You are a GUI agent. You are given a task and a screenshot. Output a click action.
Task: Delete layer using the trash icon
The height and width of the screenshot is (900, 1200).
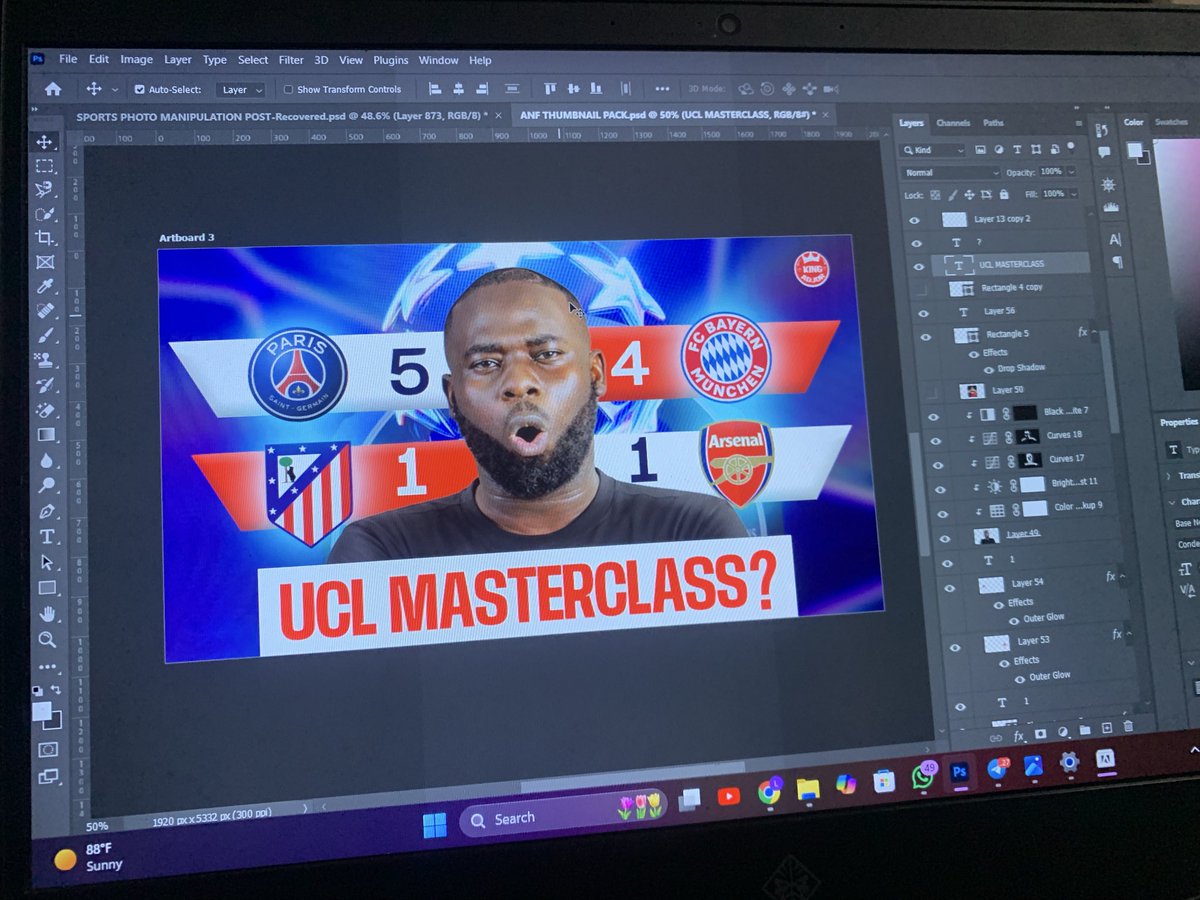1129,727
